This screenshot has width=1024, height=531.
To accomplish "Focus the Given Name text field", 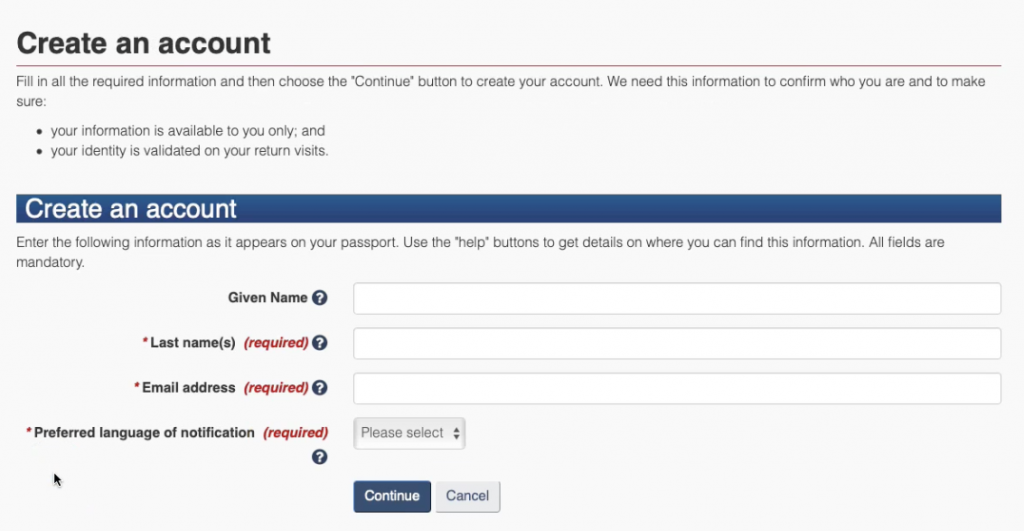I will (677, 298).
